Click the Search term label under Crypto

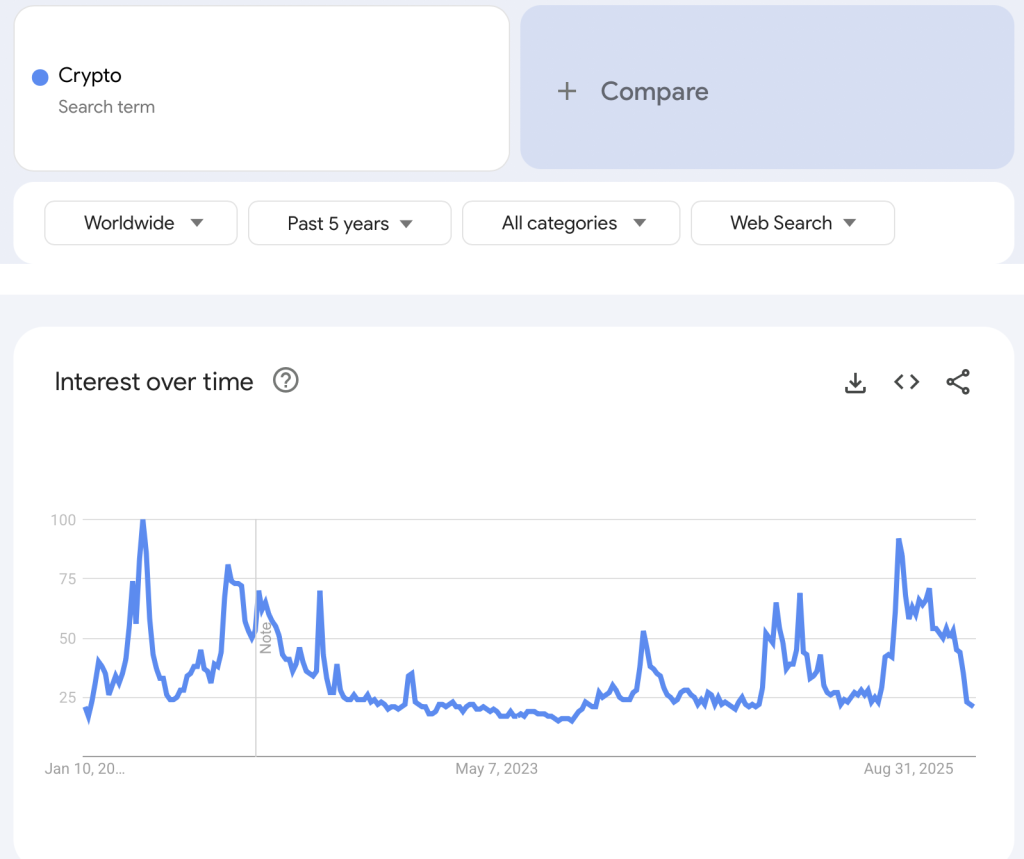point(105,107)
